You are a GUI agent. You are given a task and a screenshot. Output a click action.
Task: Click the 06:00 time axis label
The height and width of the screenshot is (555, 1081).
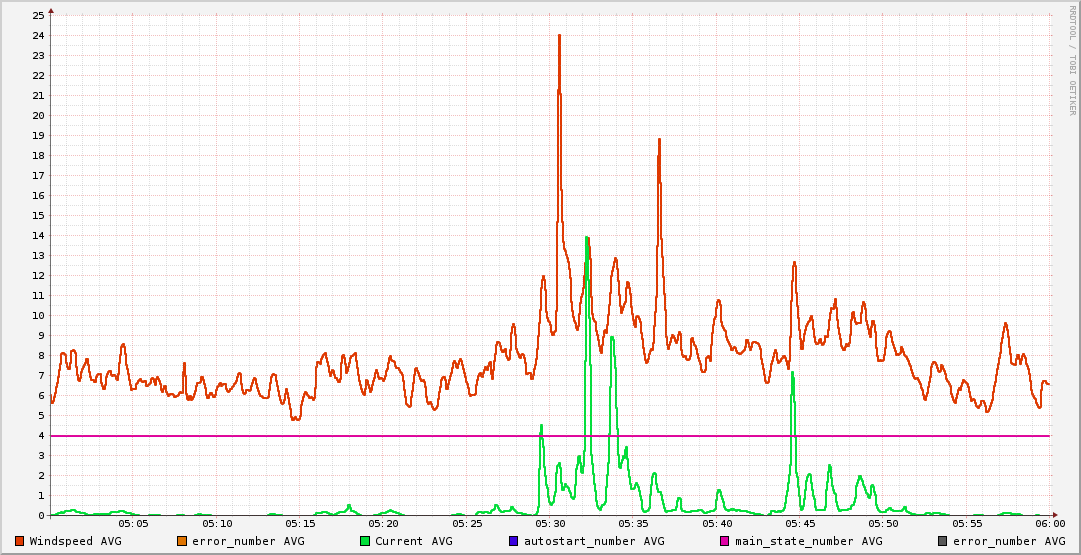point(1049,523)
